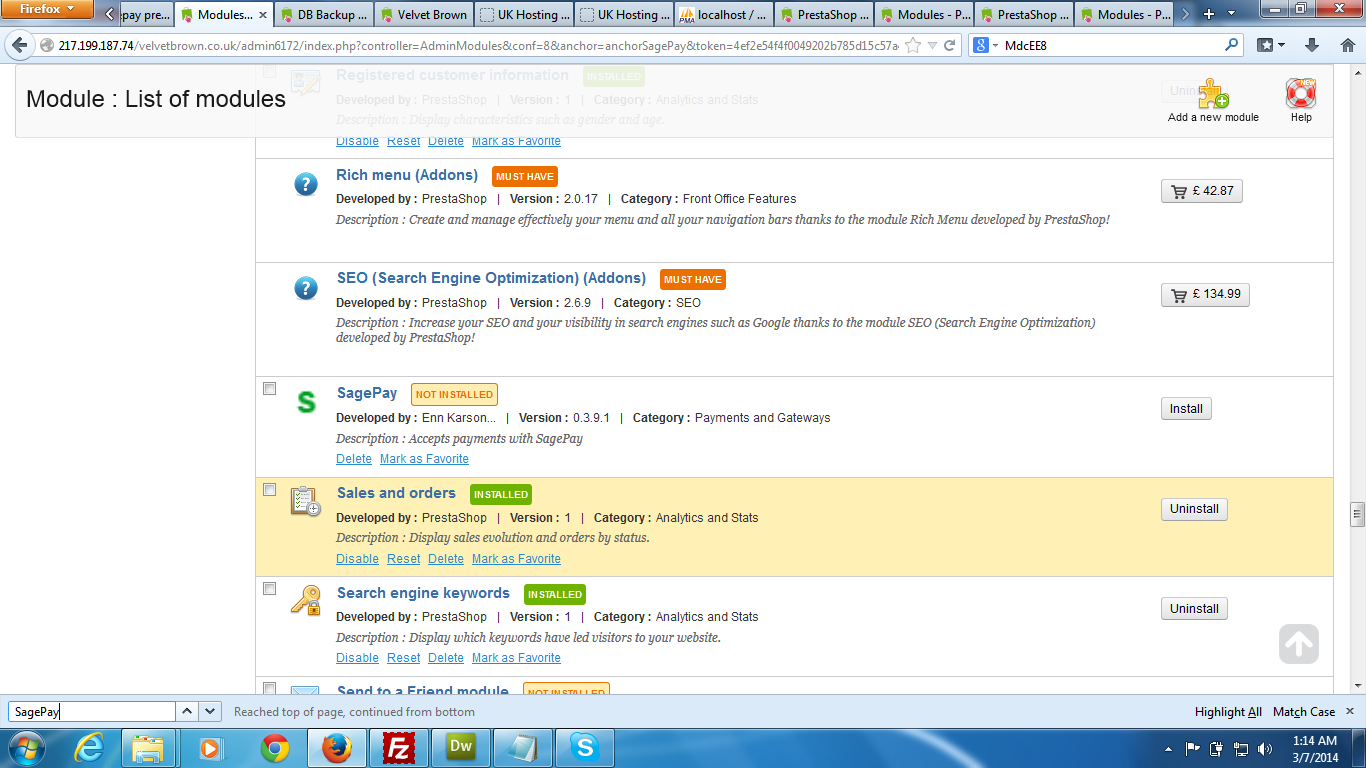This screenshot has height=768, width=1366.
Task: Click the volume speaker tray icon
Action: click(x=1265, y=748)
